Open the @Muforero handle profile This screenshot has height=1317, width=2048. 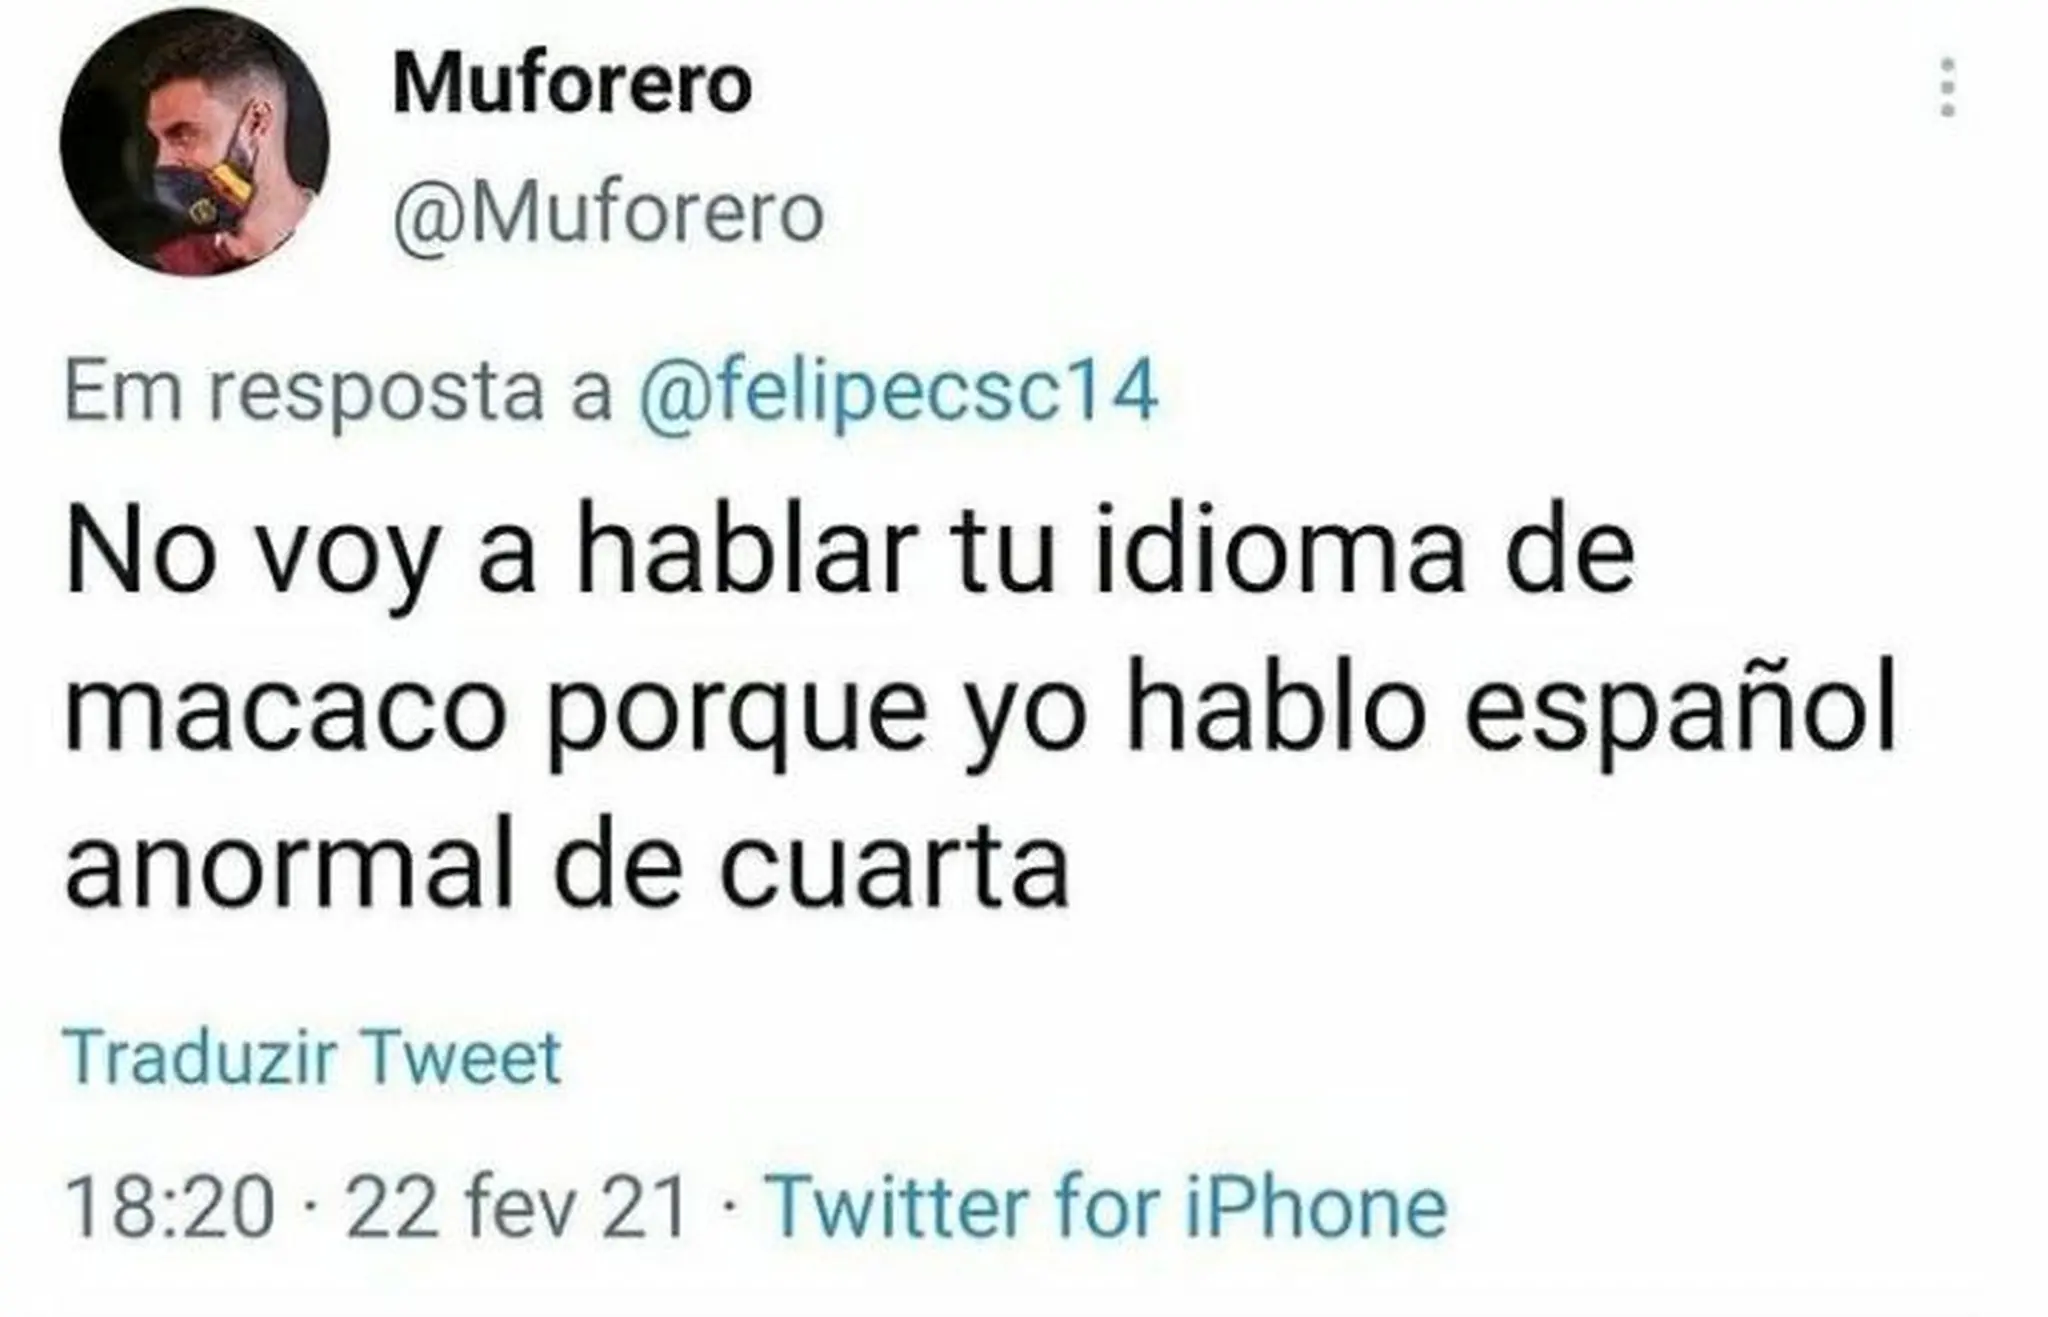pyautogui.click(x=608, y=214)
